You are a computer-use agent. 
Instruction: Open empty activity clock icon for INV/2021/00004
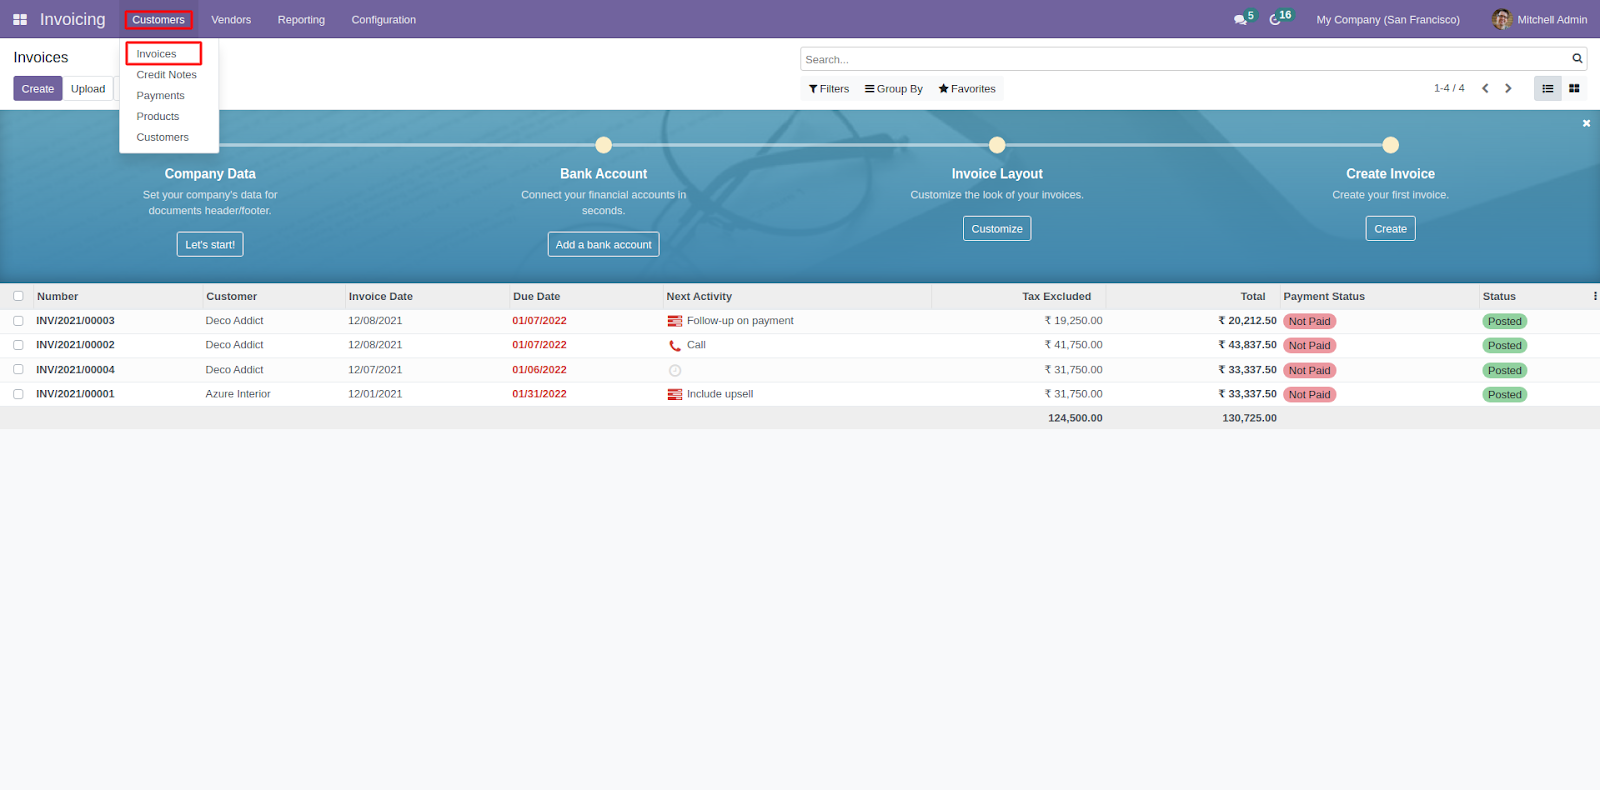pos(675,370)
